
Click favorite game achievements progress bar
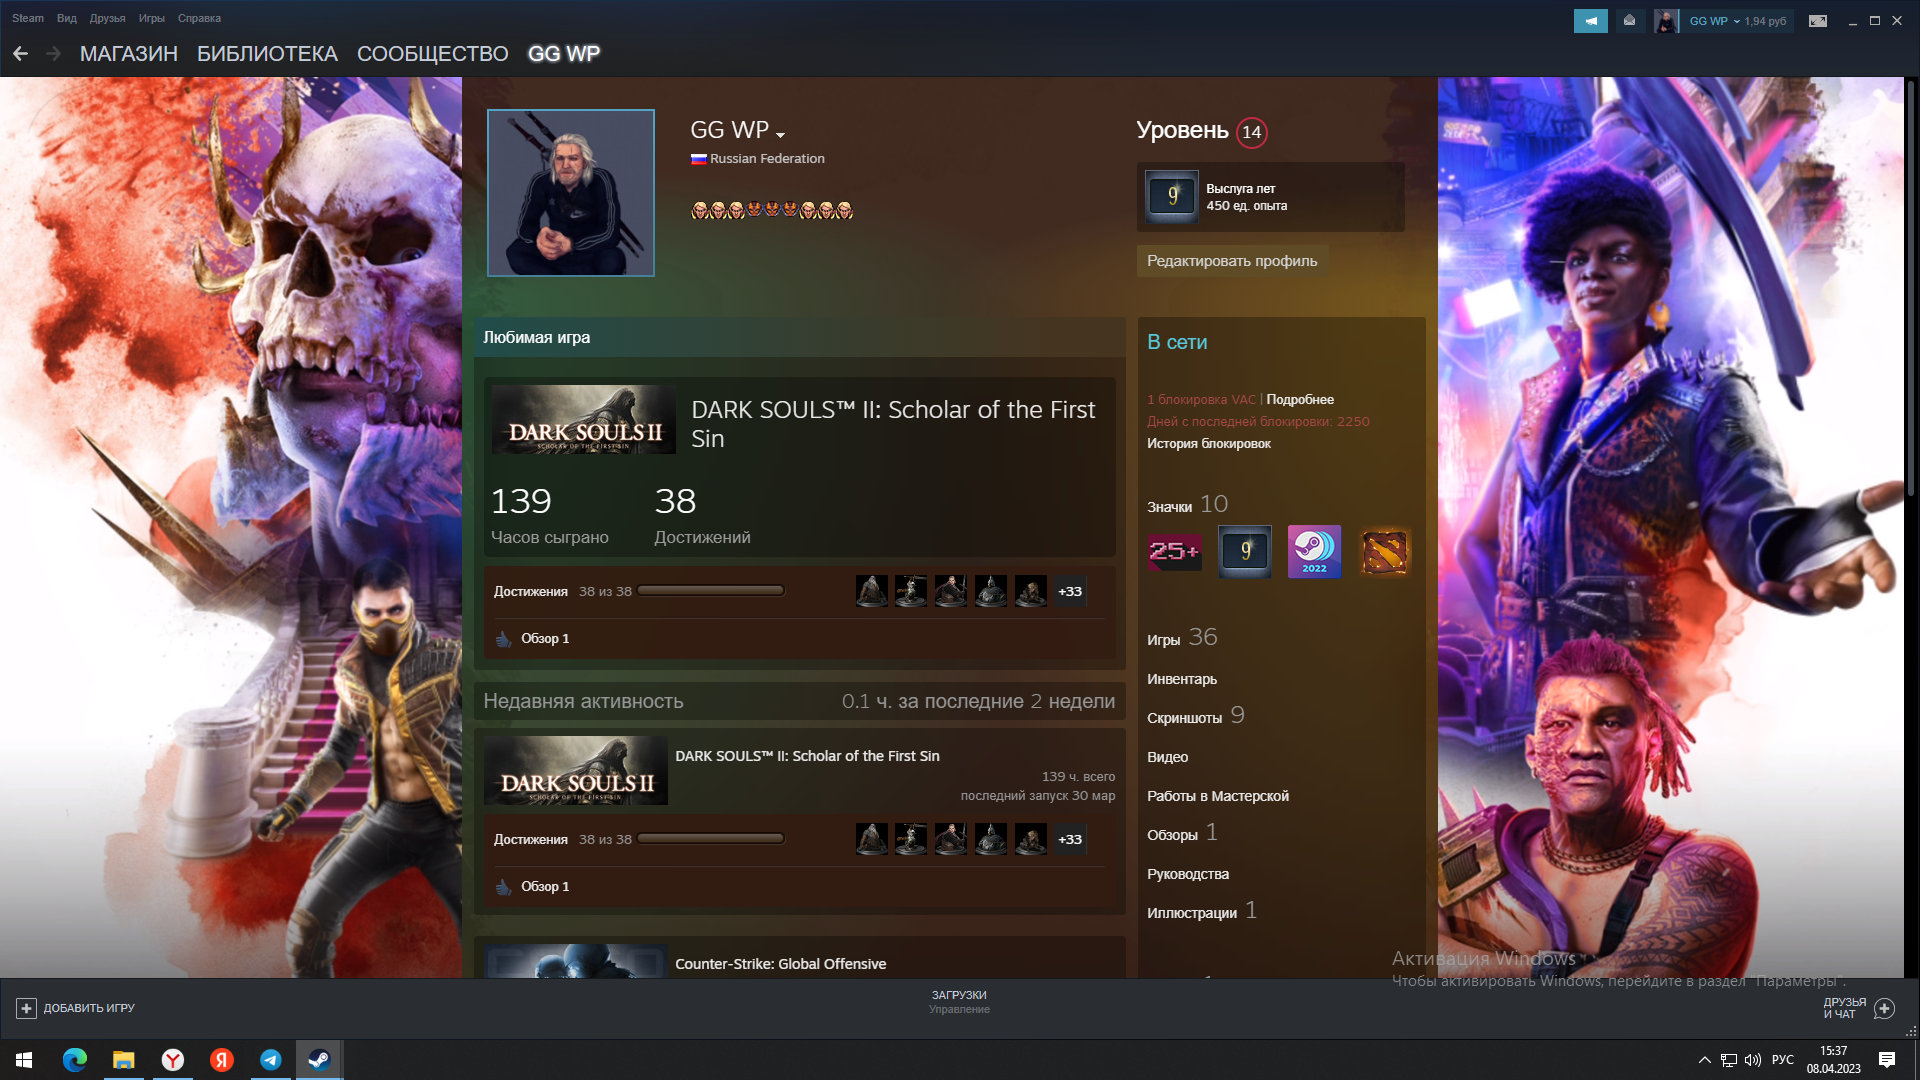711,591
